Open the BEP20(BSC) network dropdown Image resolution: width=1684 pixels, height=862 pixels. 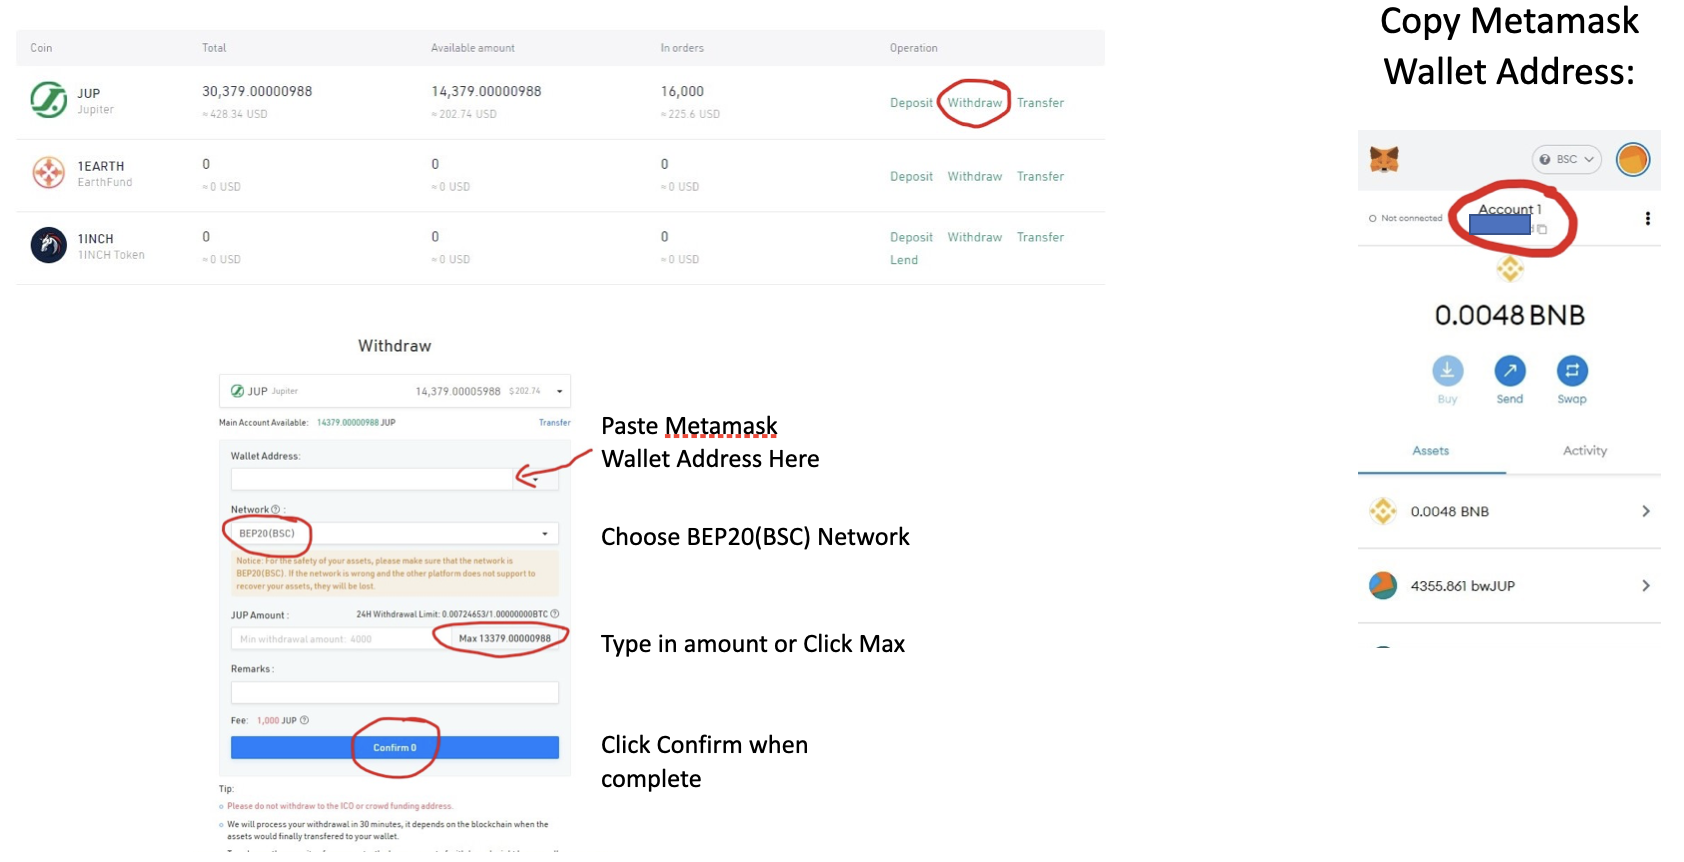click(544, 534)
